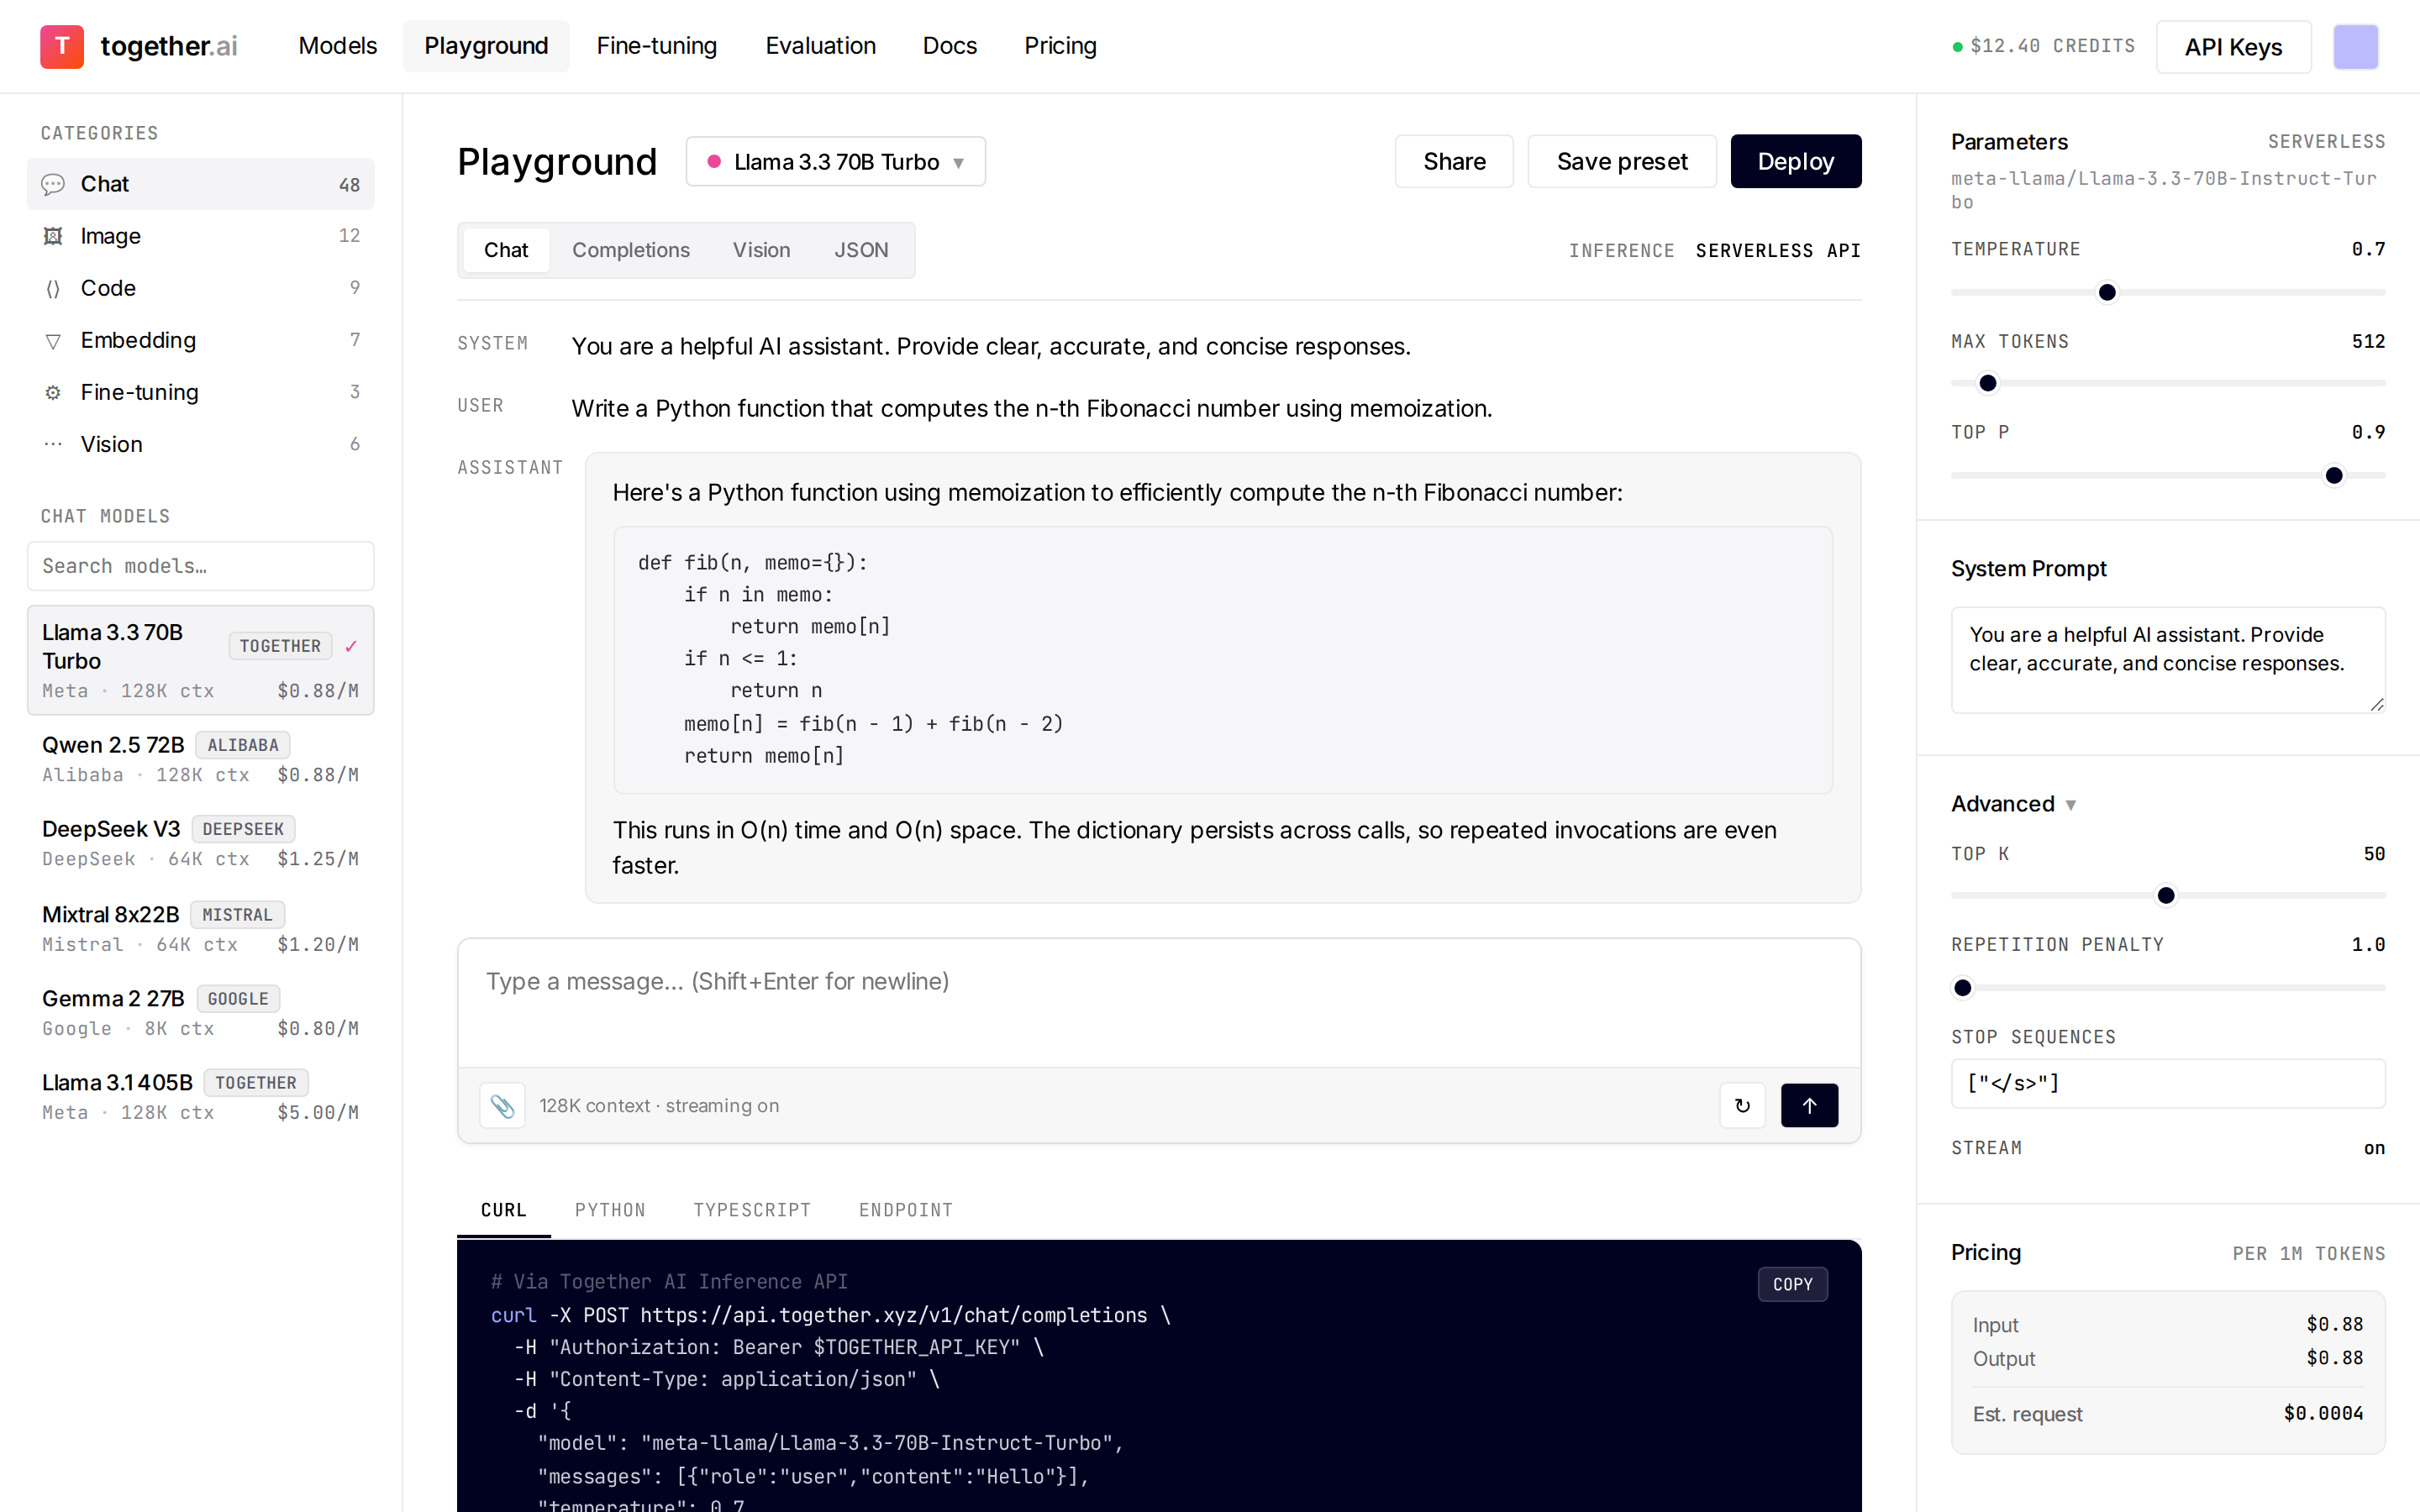2420x1512 pixels.
Task: Adjust the TOP K slider handle
Action: coord(2166,895)
